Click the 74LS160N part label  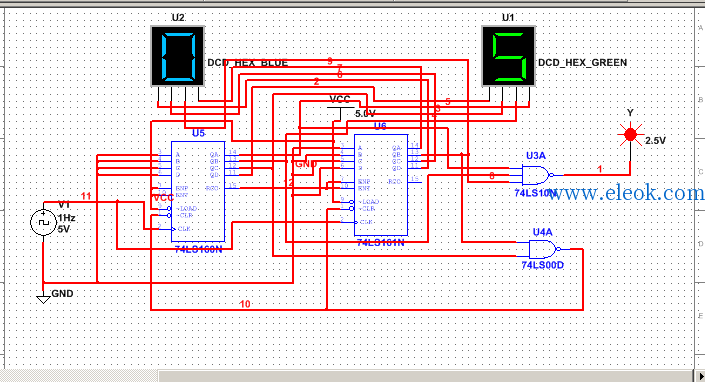tap(198, 249)
